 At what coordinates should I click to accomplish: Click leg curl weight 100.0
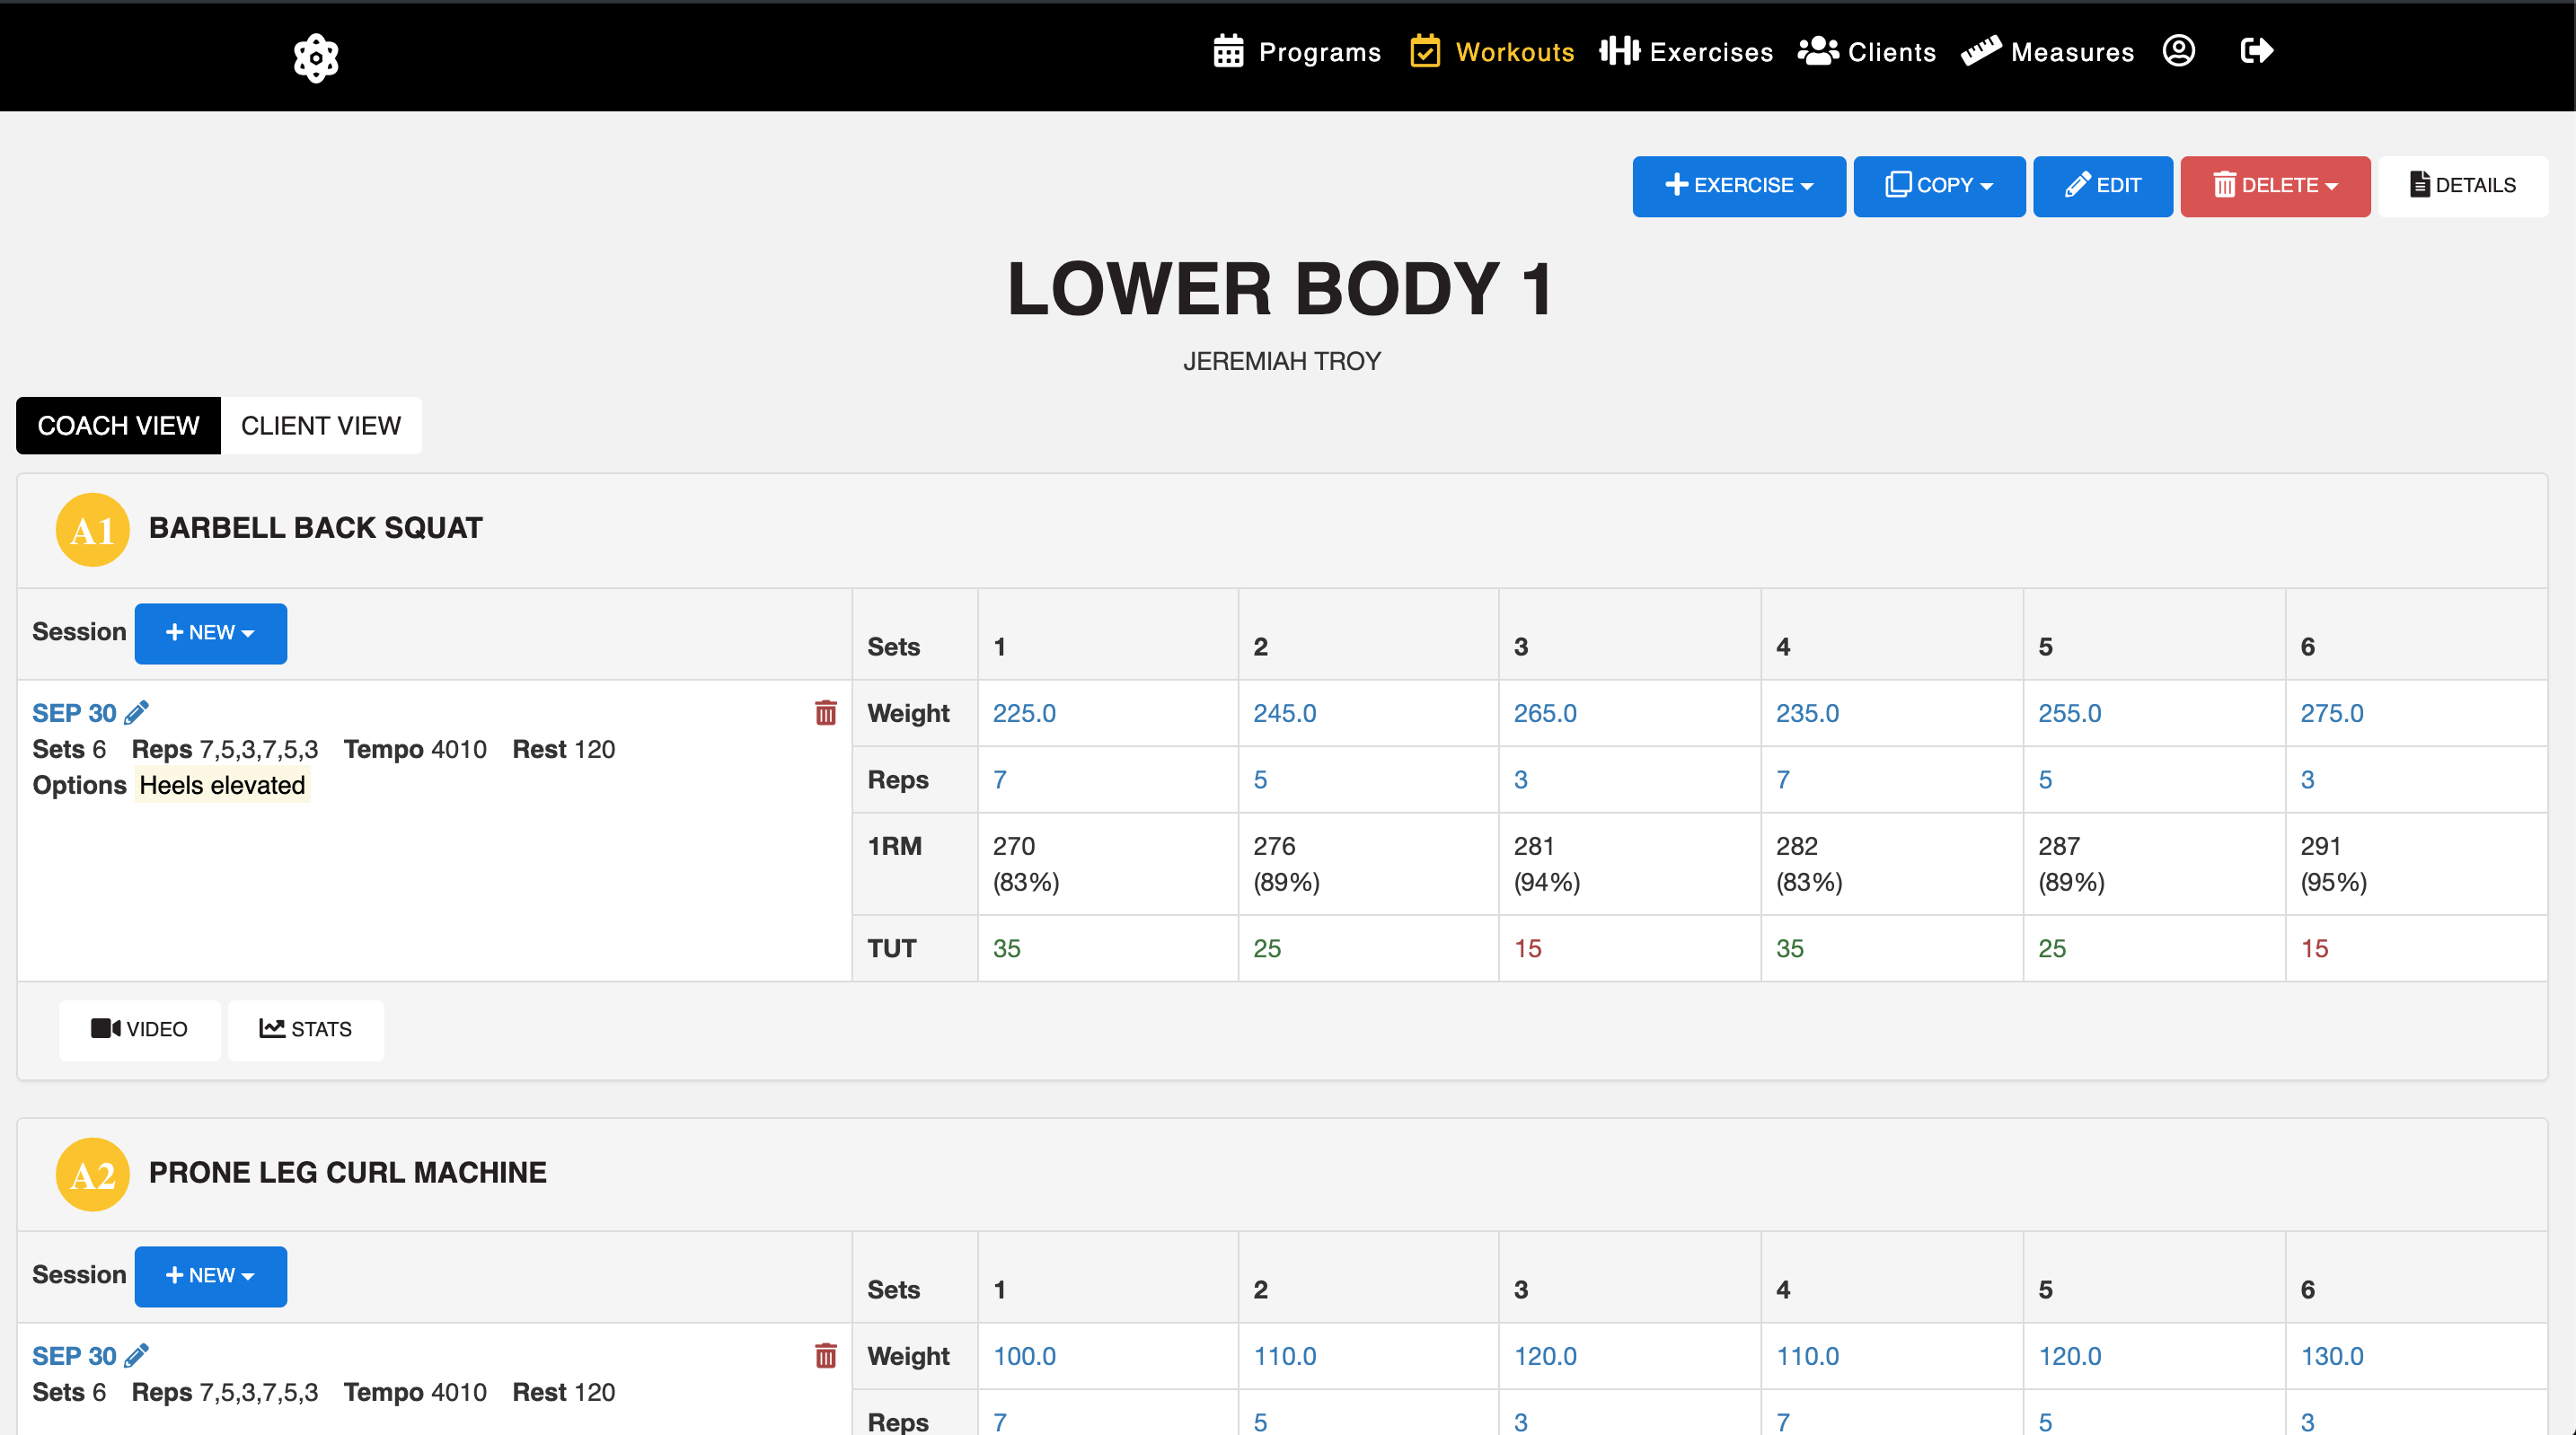[x=1024, y=1356]
